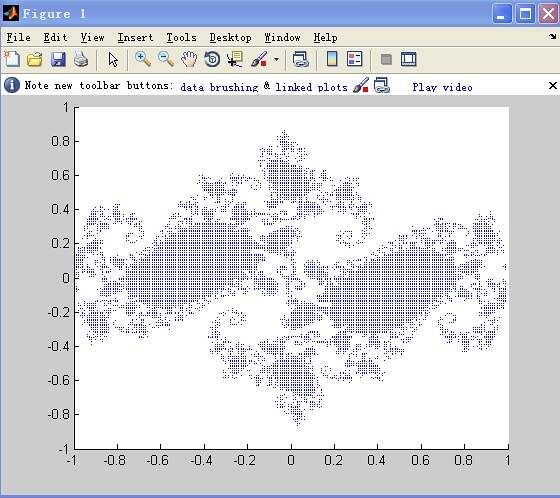
Task: Open the Insert menu
Action: click(135, 38)
